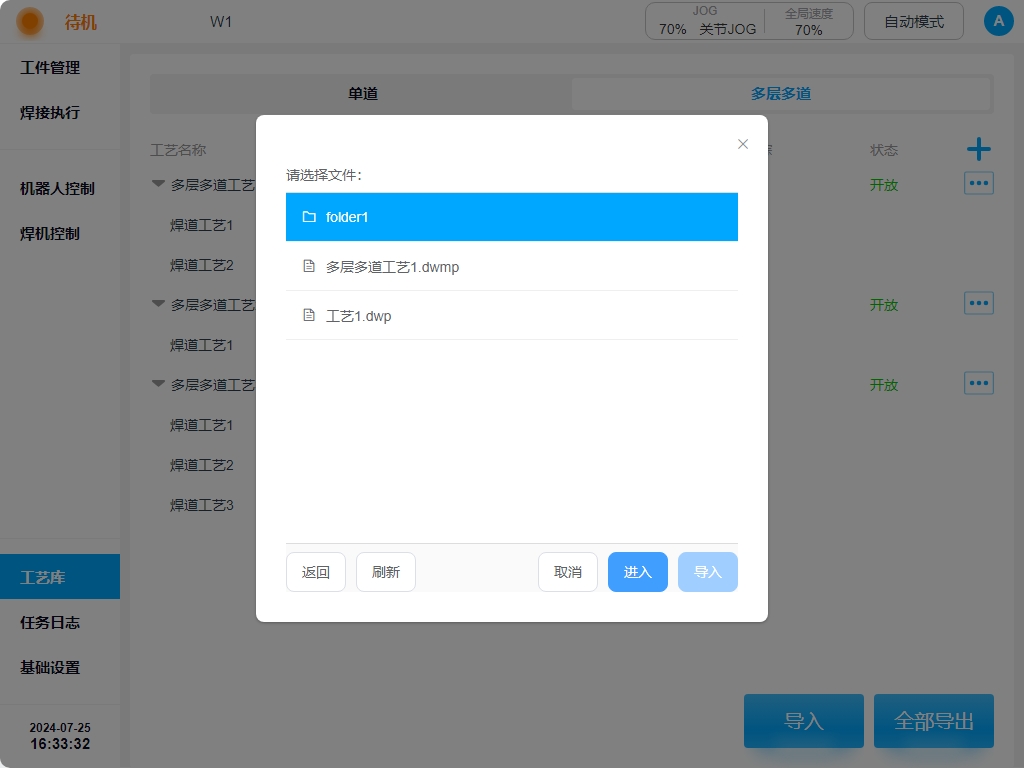Screen dimensions: 1024x768
Task: Click the 取消 cancel button
Action: pyautogui.click(x=567, y=572)
